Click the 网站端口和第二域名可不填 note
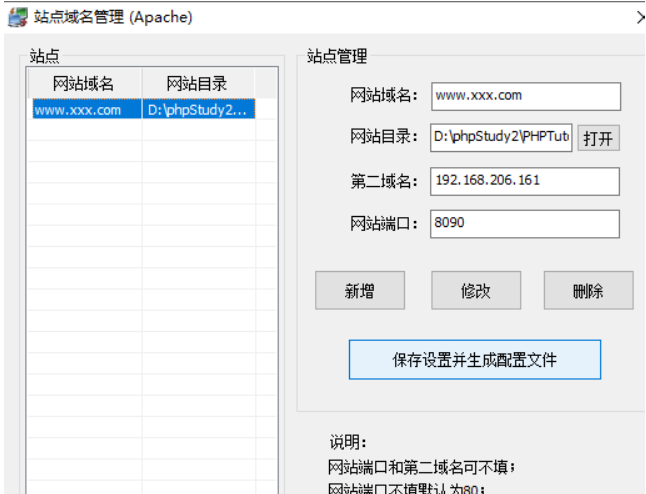This screenshot has height=494, width=646. pos(422,467)
